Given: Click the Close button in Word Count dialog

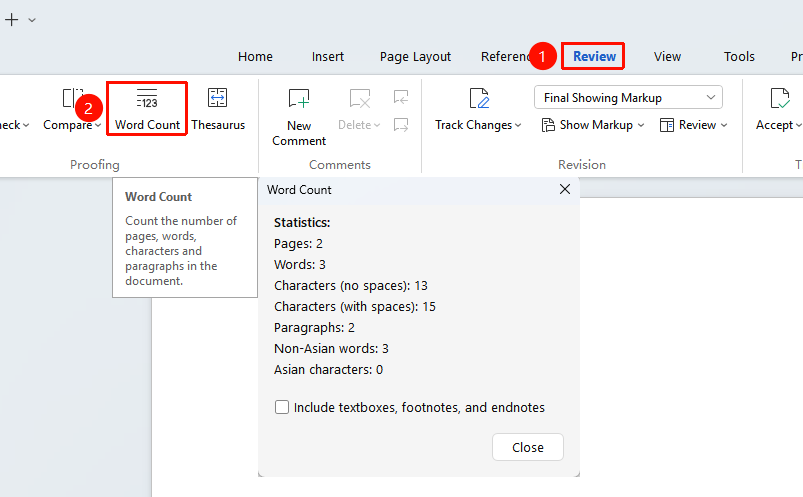Looking at the screenshot, I should tap(528, 447).
